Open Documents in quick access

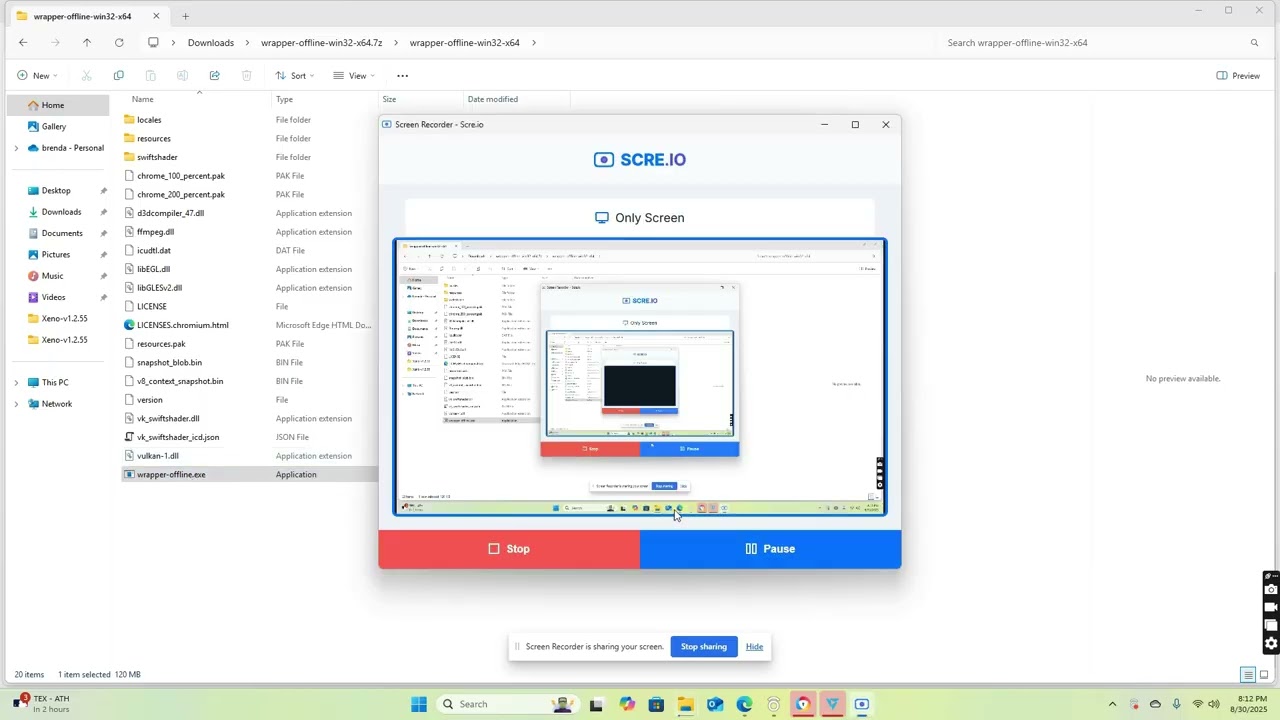(62, 233)
